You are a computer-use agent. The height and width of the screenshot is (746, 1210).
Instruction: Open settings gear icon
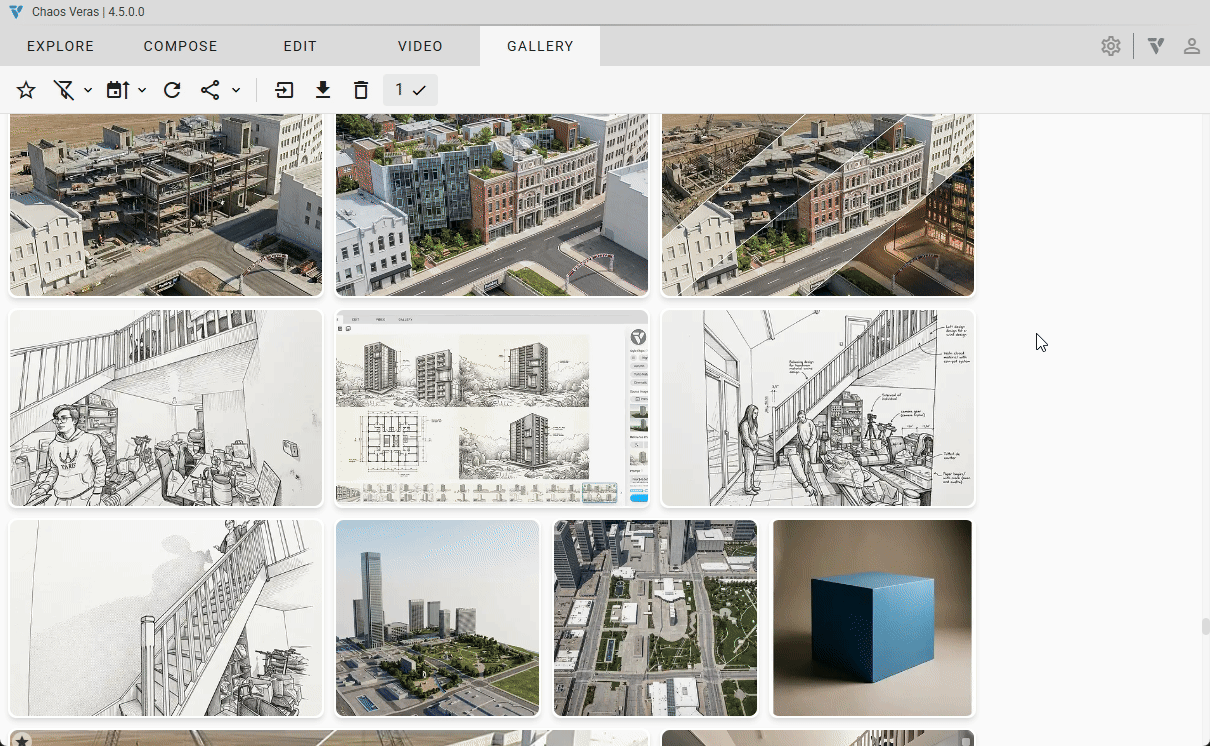(x=1111, y=46)
